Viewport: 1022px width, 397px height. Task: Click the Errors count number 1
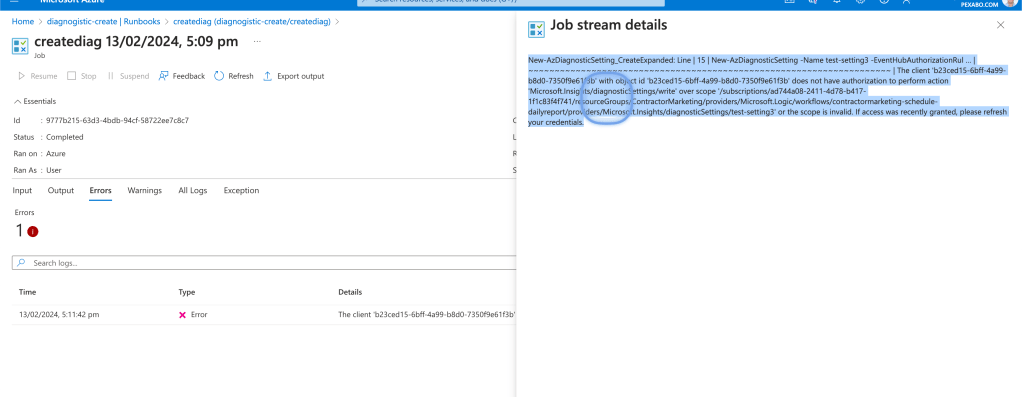(20, 230)
